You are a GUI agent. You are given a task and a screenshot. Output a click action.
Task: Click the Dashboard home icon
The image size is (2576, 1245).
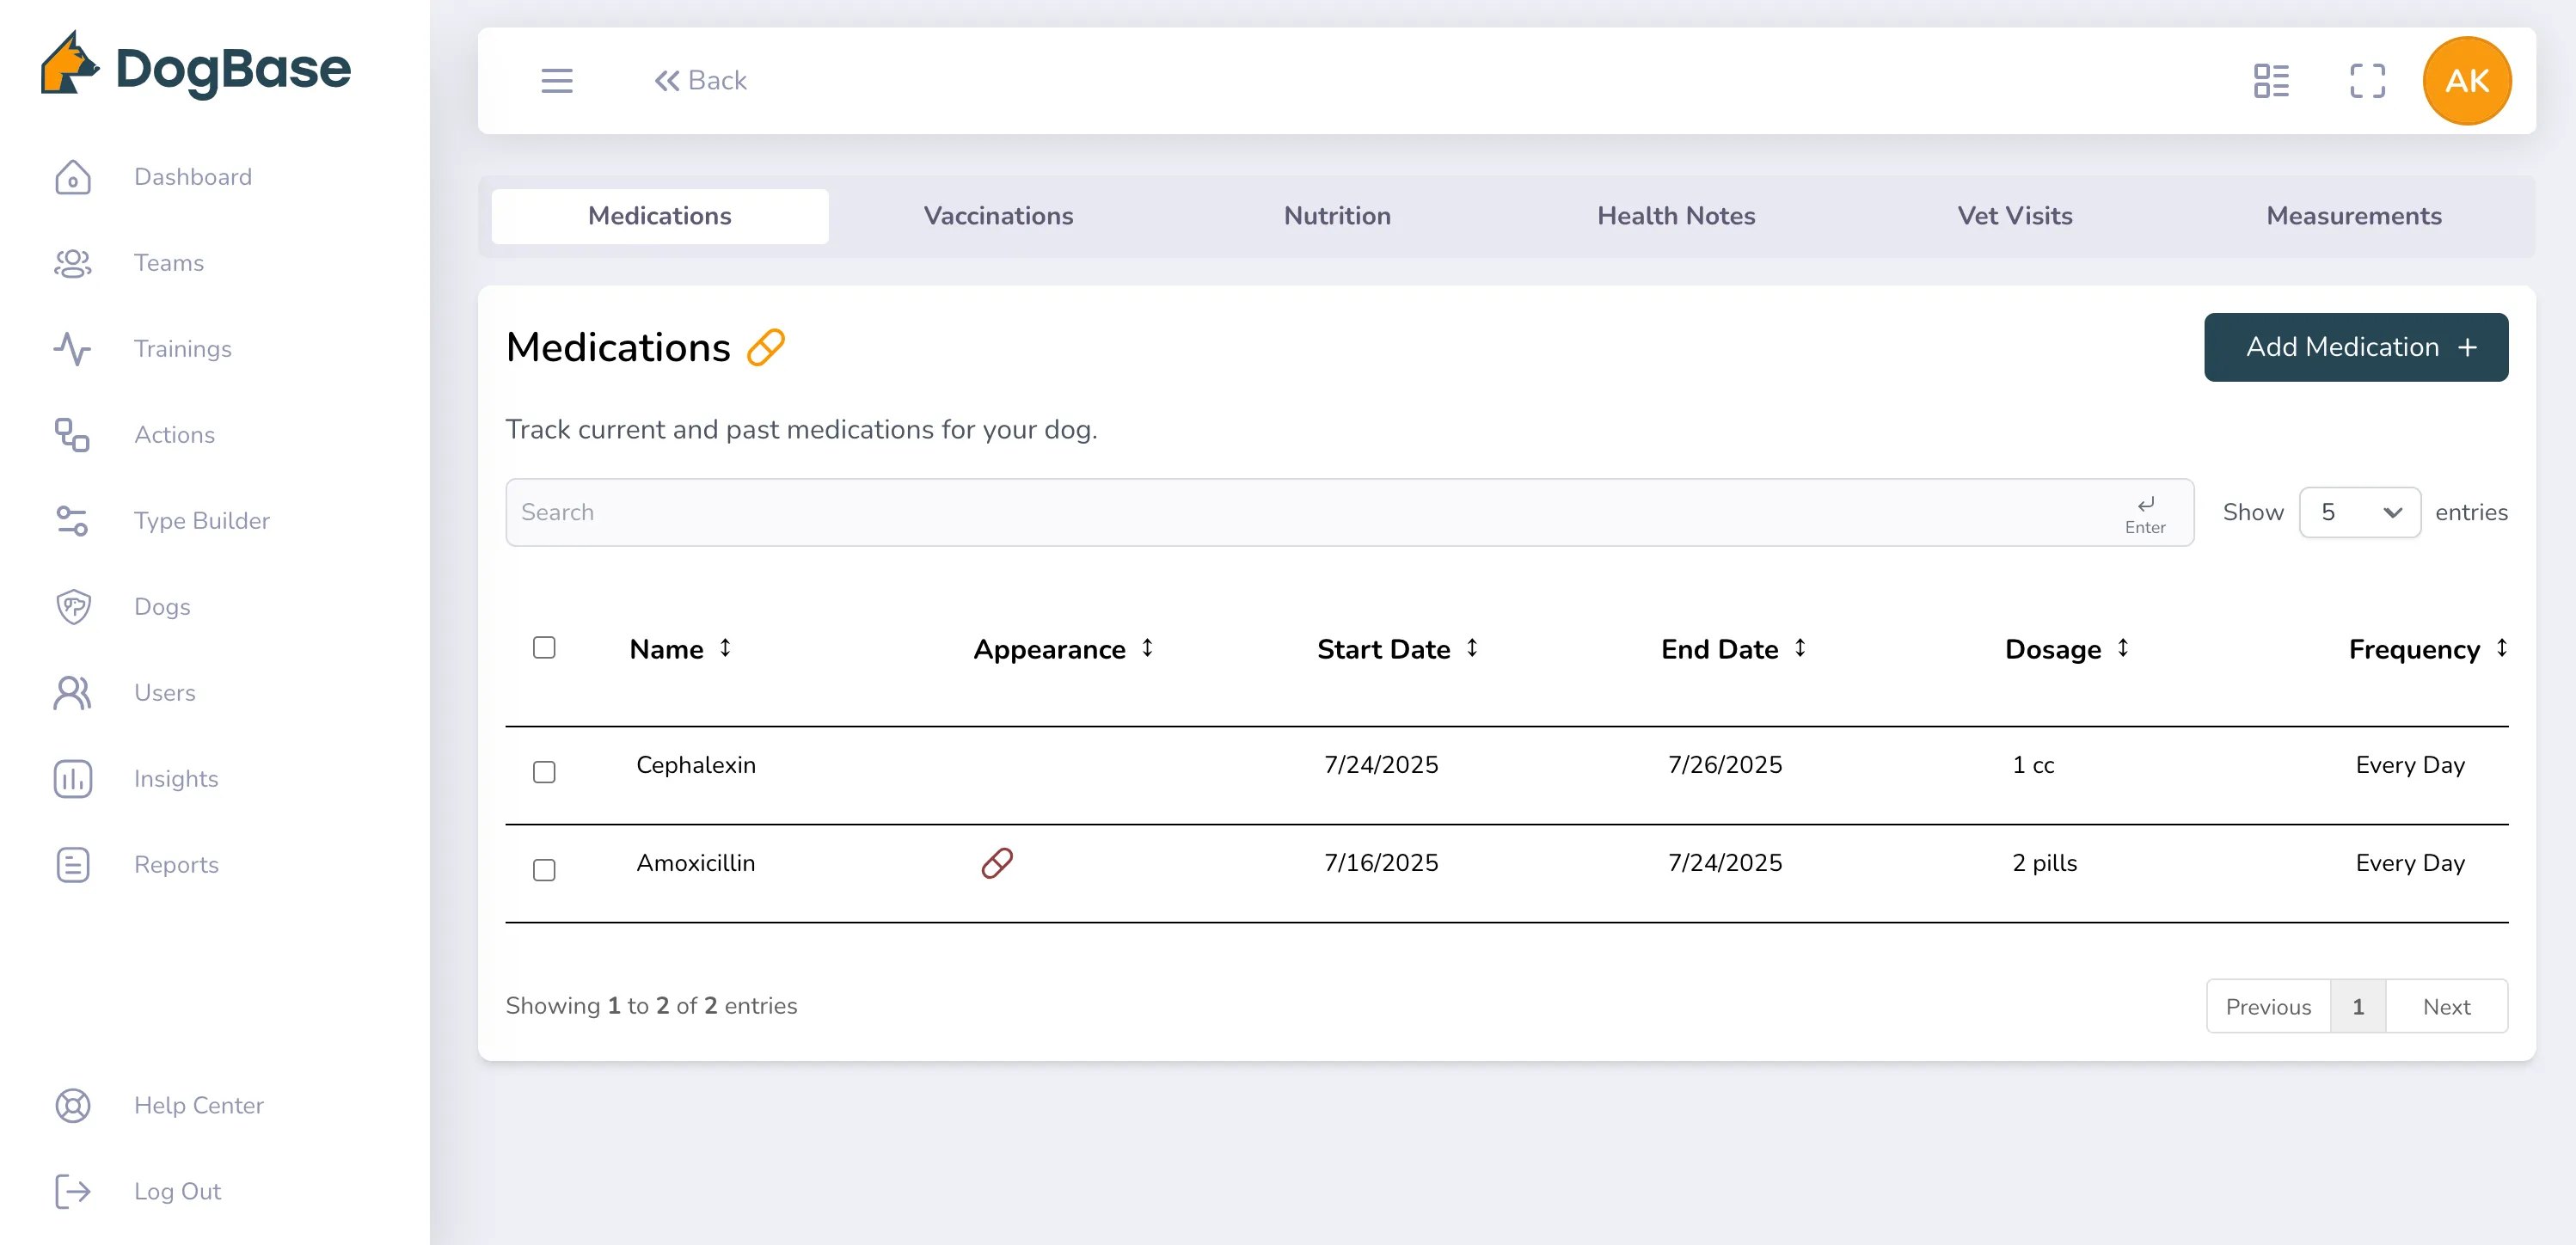click(x=73, y=177)
